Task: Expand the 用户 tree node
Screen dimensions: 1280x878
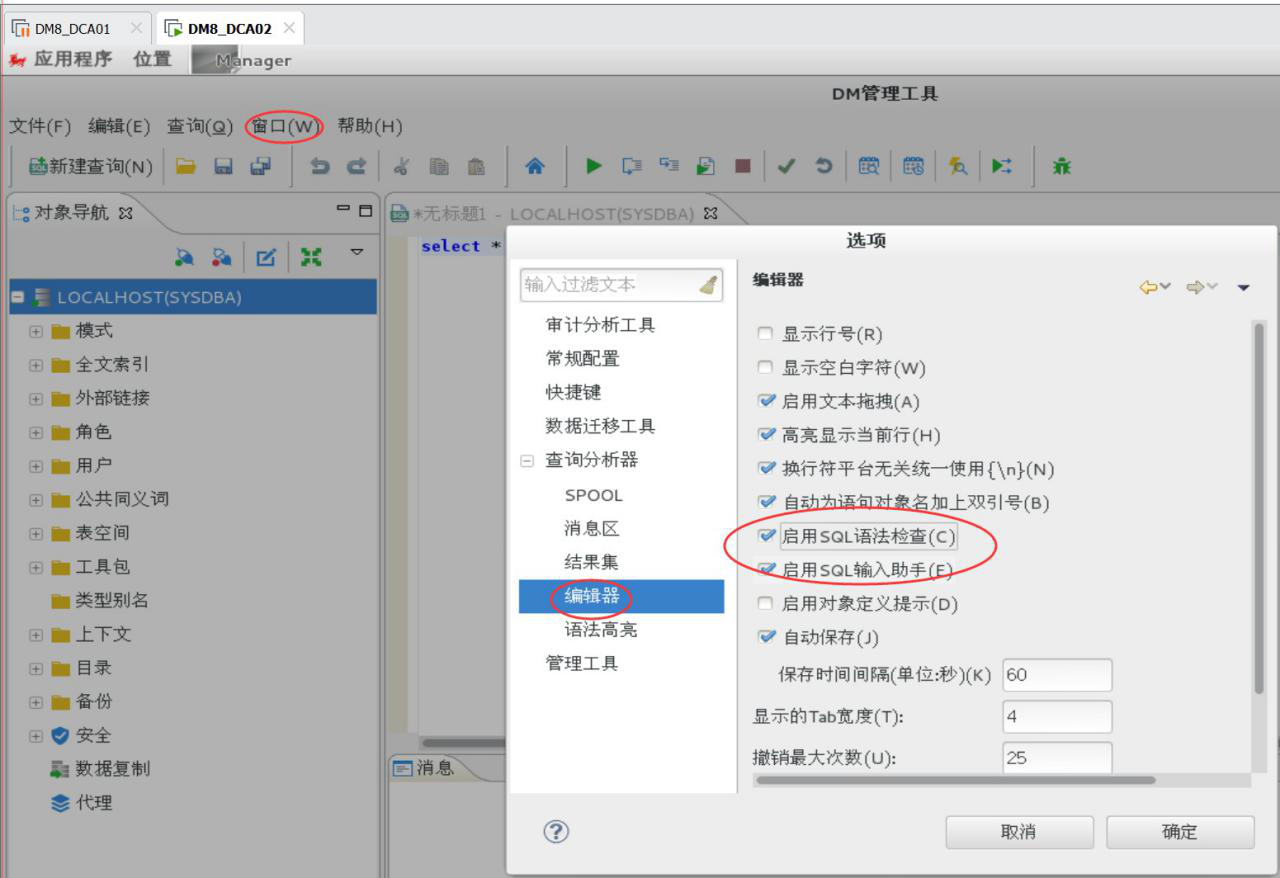Action: tap(36, 466)
